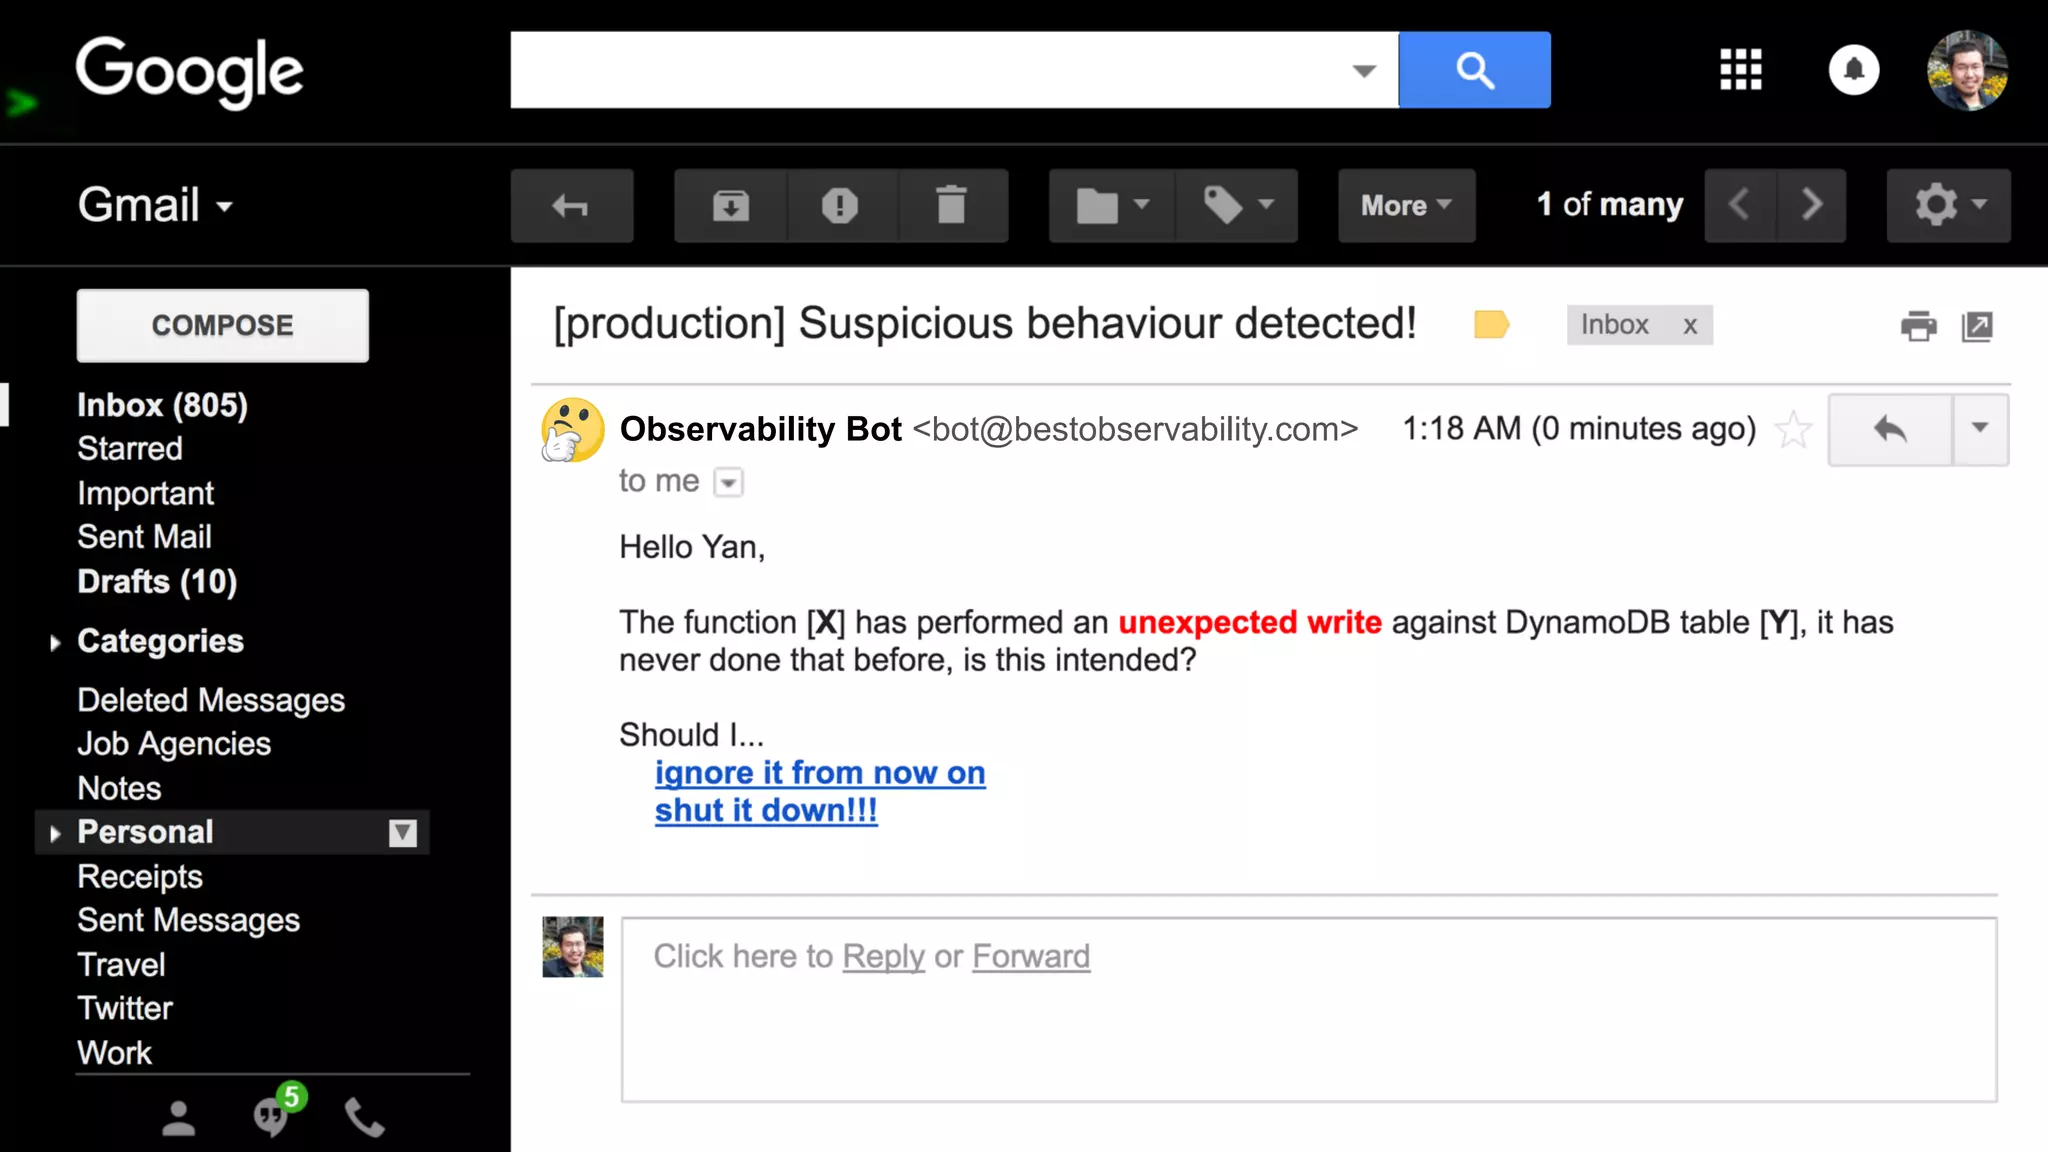2048x1152 pixels.
Task: Open conversation in new window
Action: point(1977,326)
